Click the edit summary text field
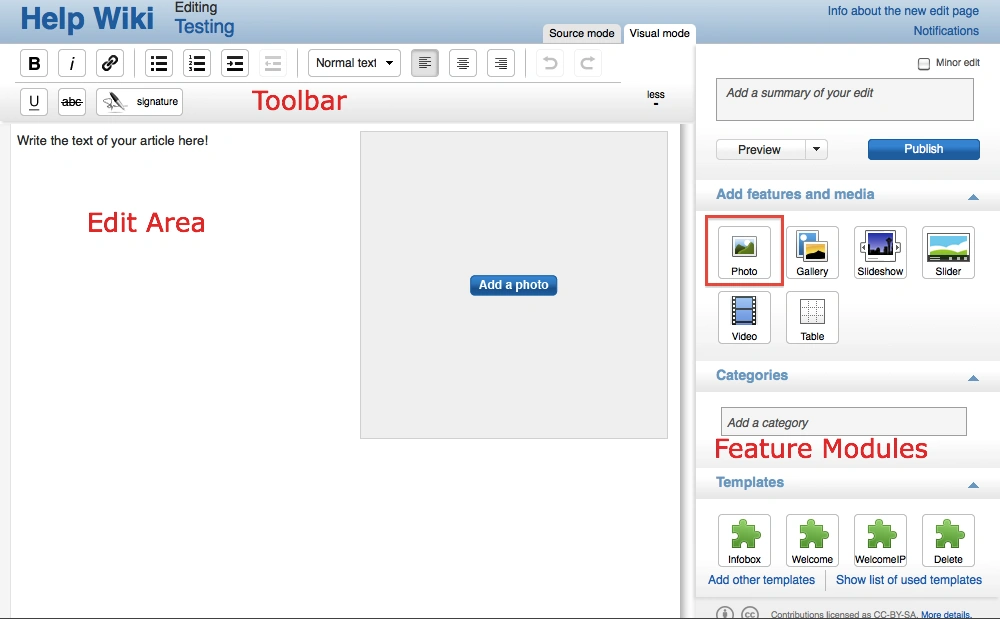1000x619 pixels. (844, 100)
